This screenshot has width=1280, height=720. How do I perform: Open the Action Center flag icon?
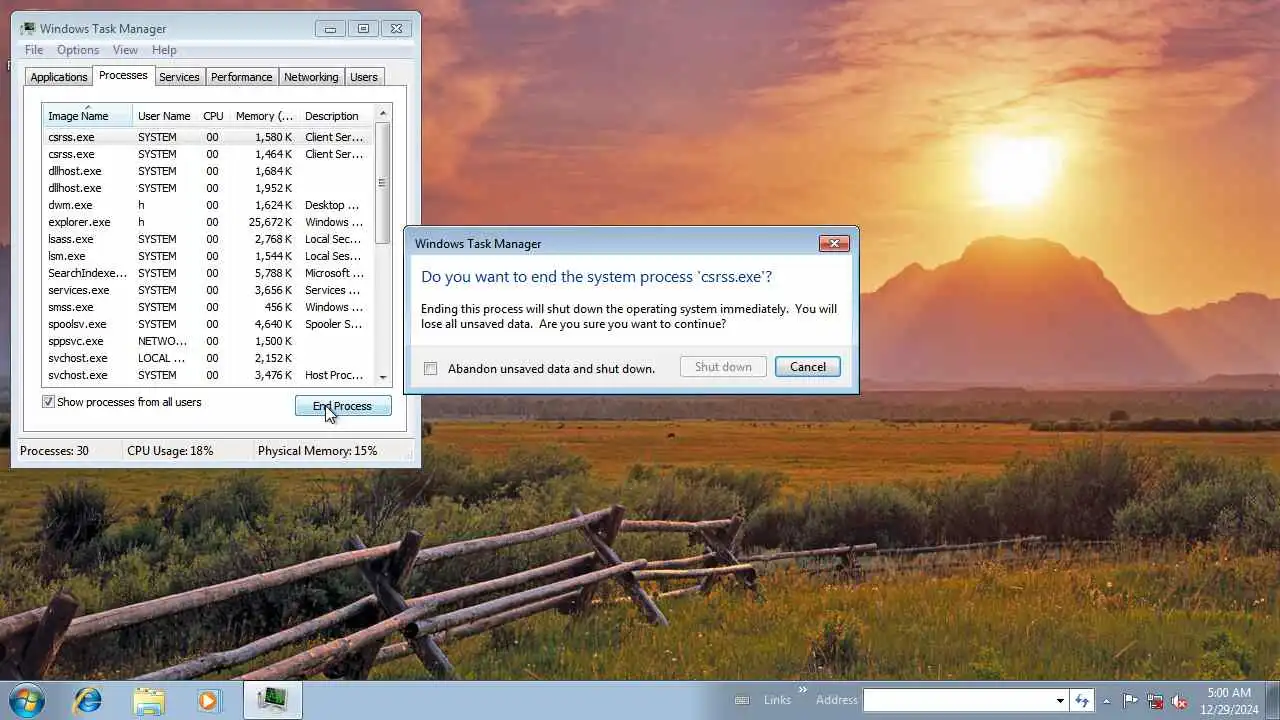[1130, 701]
